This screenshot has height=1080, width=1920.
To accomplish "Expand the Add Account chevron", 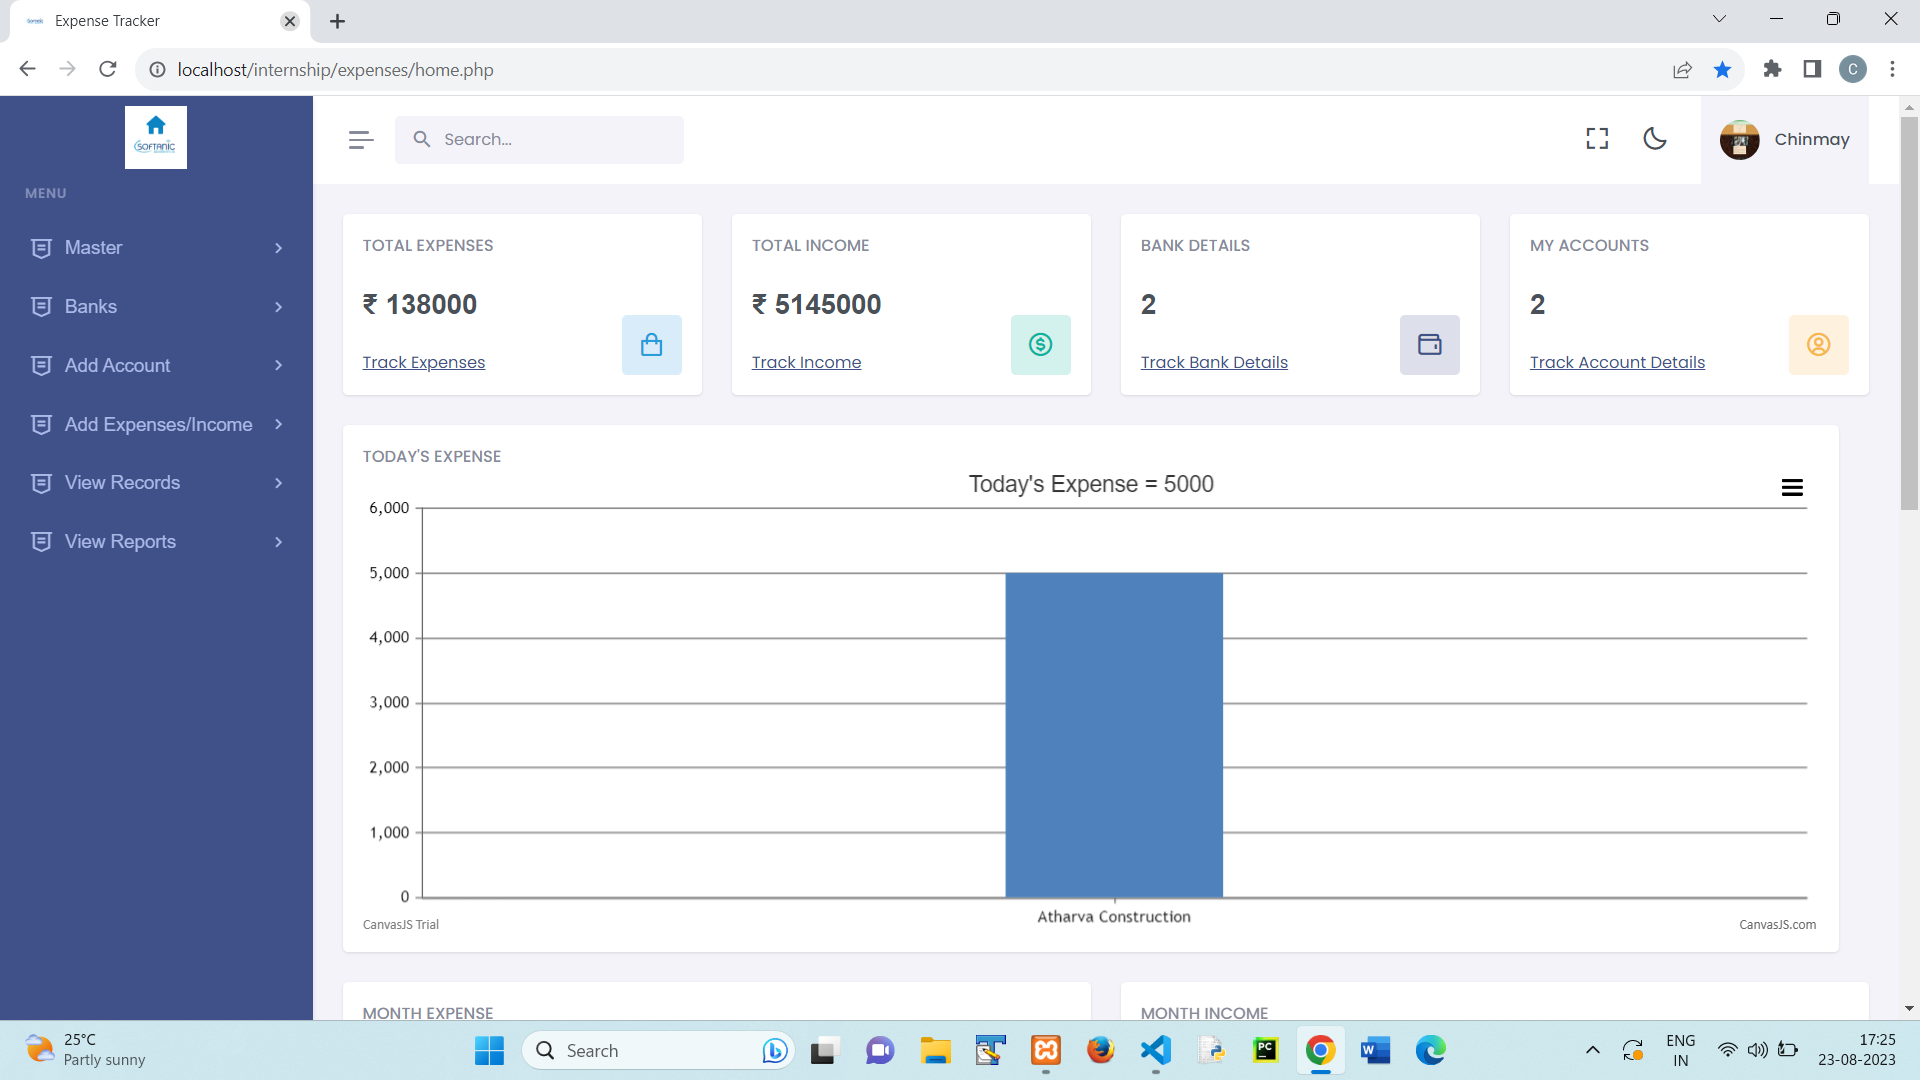I will [278, 366].
